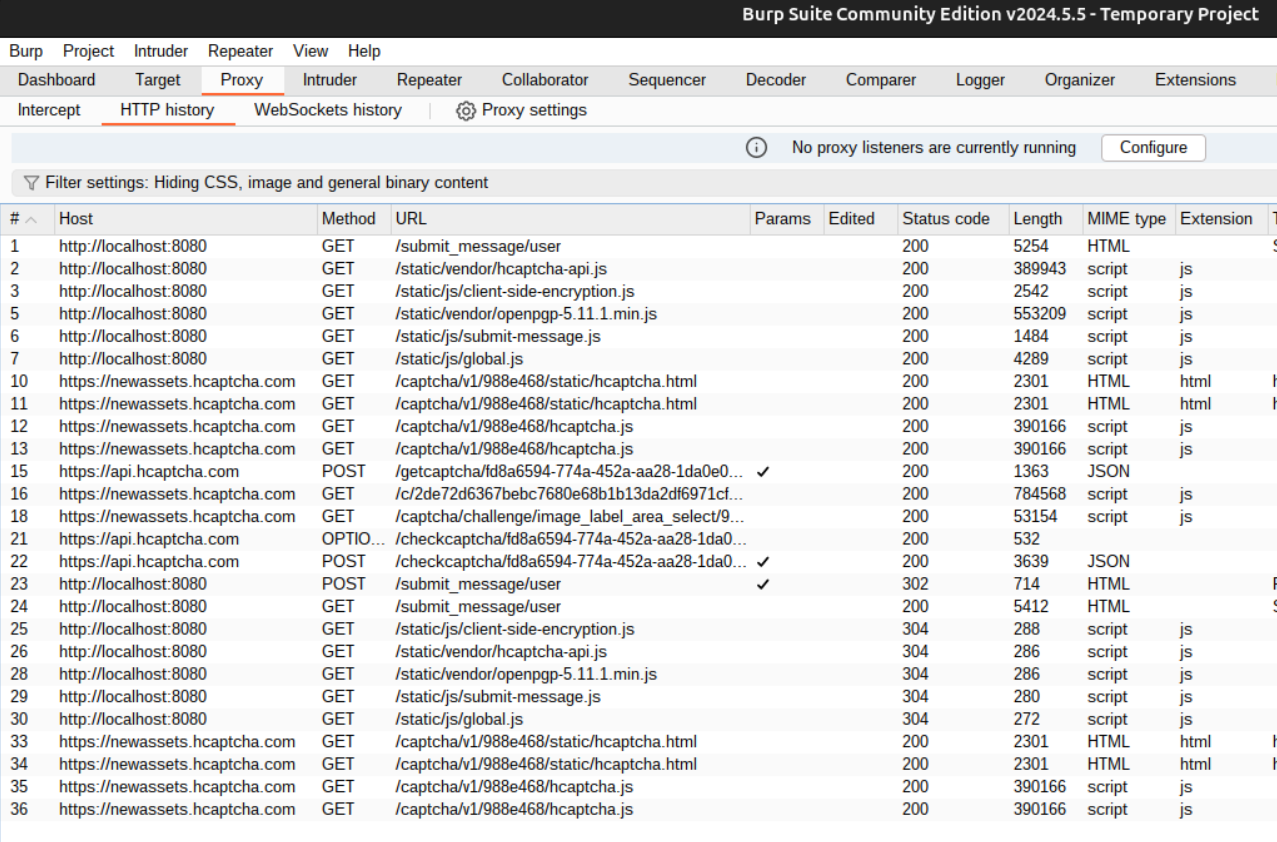Image resolution: width=1277 pixels, height=842 pixels.
Task: Sort by the # column arrow
Action: click(31, 219)
